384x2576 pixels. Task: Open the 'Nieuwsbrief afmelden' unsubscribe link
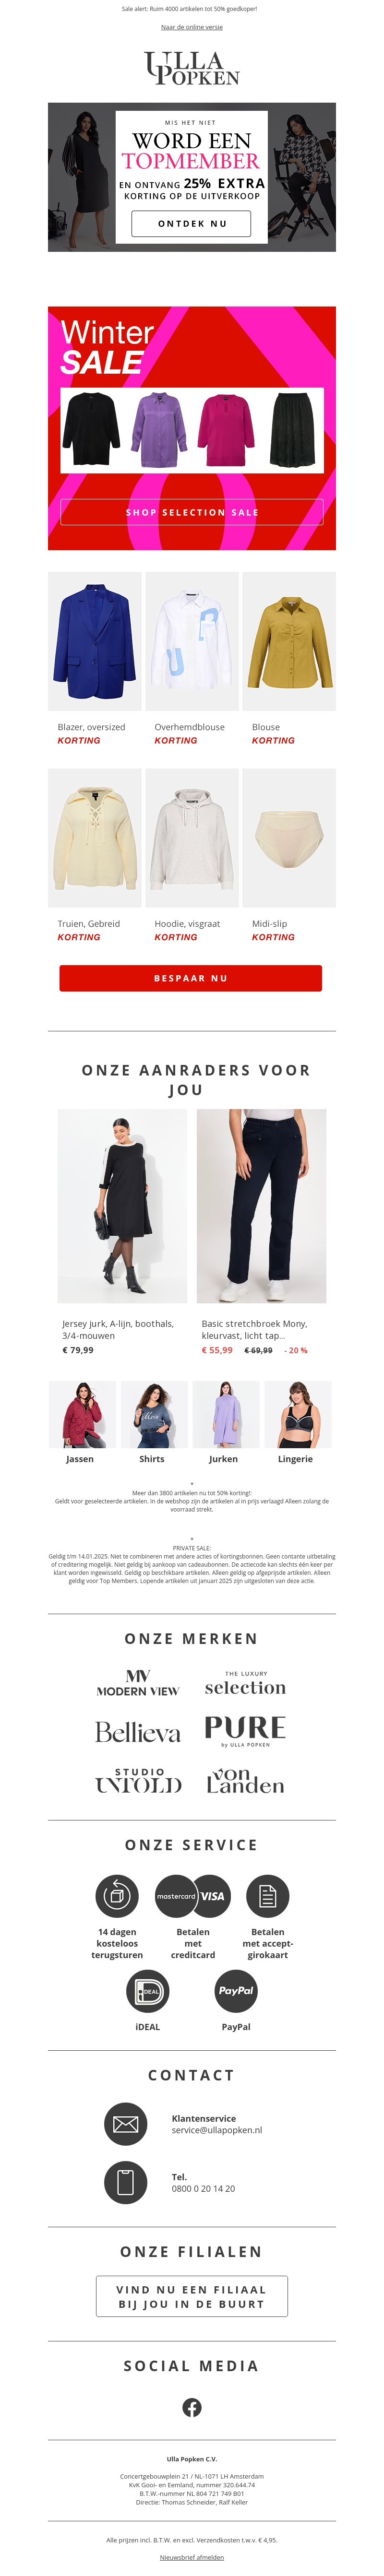point(192,2557)
